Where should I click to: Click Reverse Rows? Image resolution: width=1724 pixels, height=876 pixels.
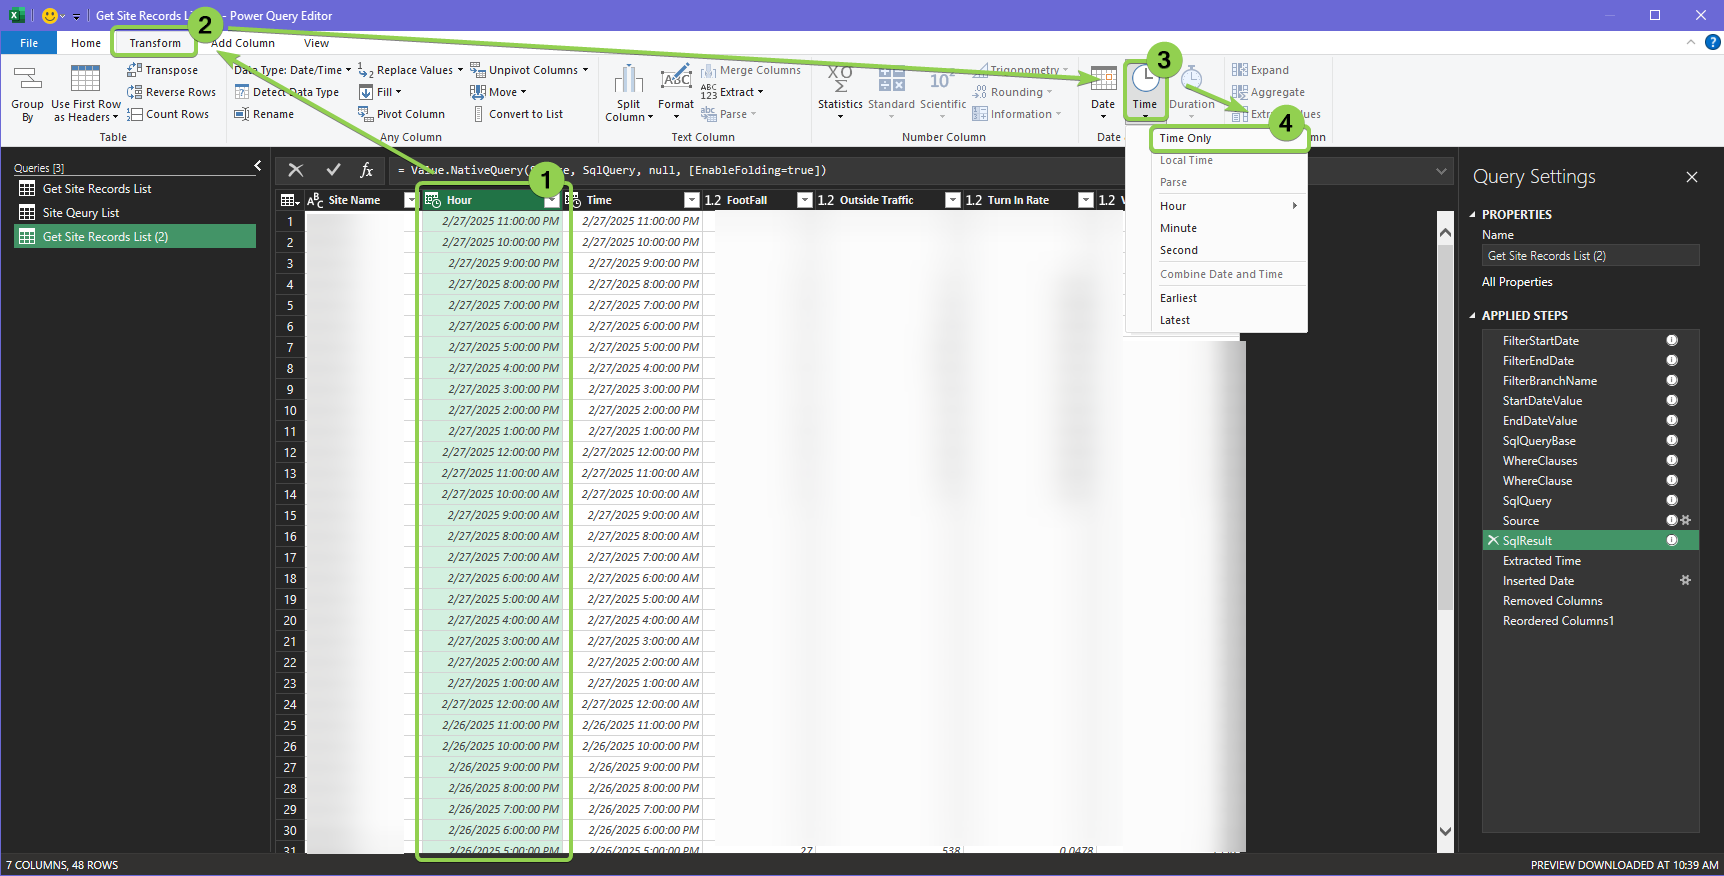coord(171,92)
